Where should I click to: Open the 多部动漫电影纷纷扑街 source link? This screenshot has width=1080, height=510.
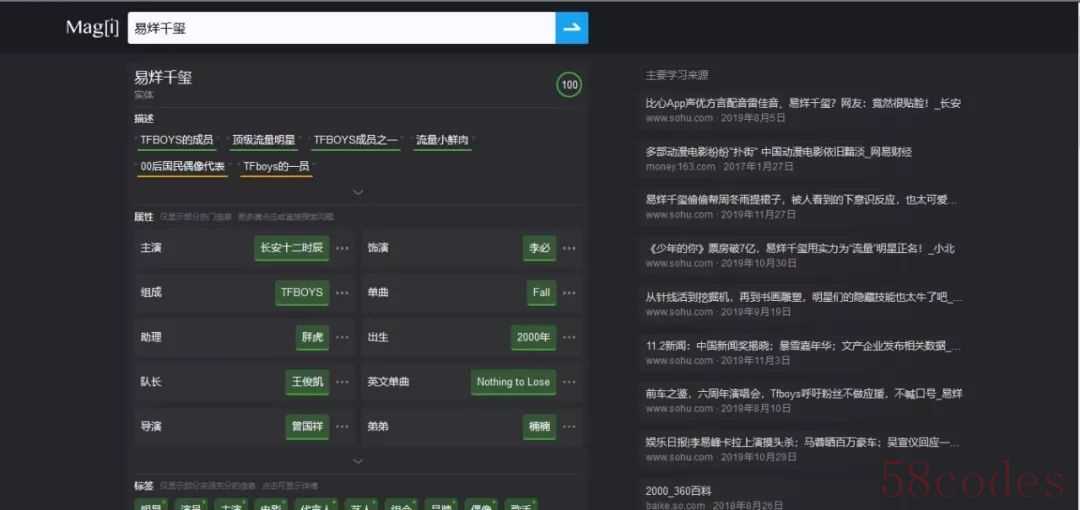pos(778,152)
